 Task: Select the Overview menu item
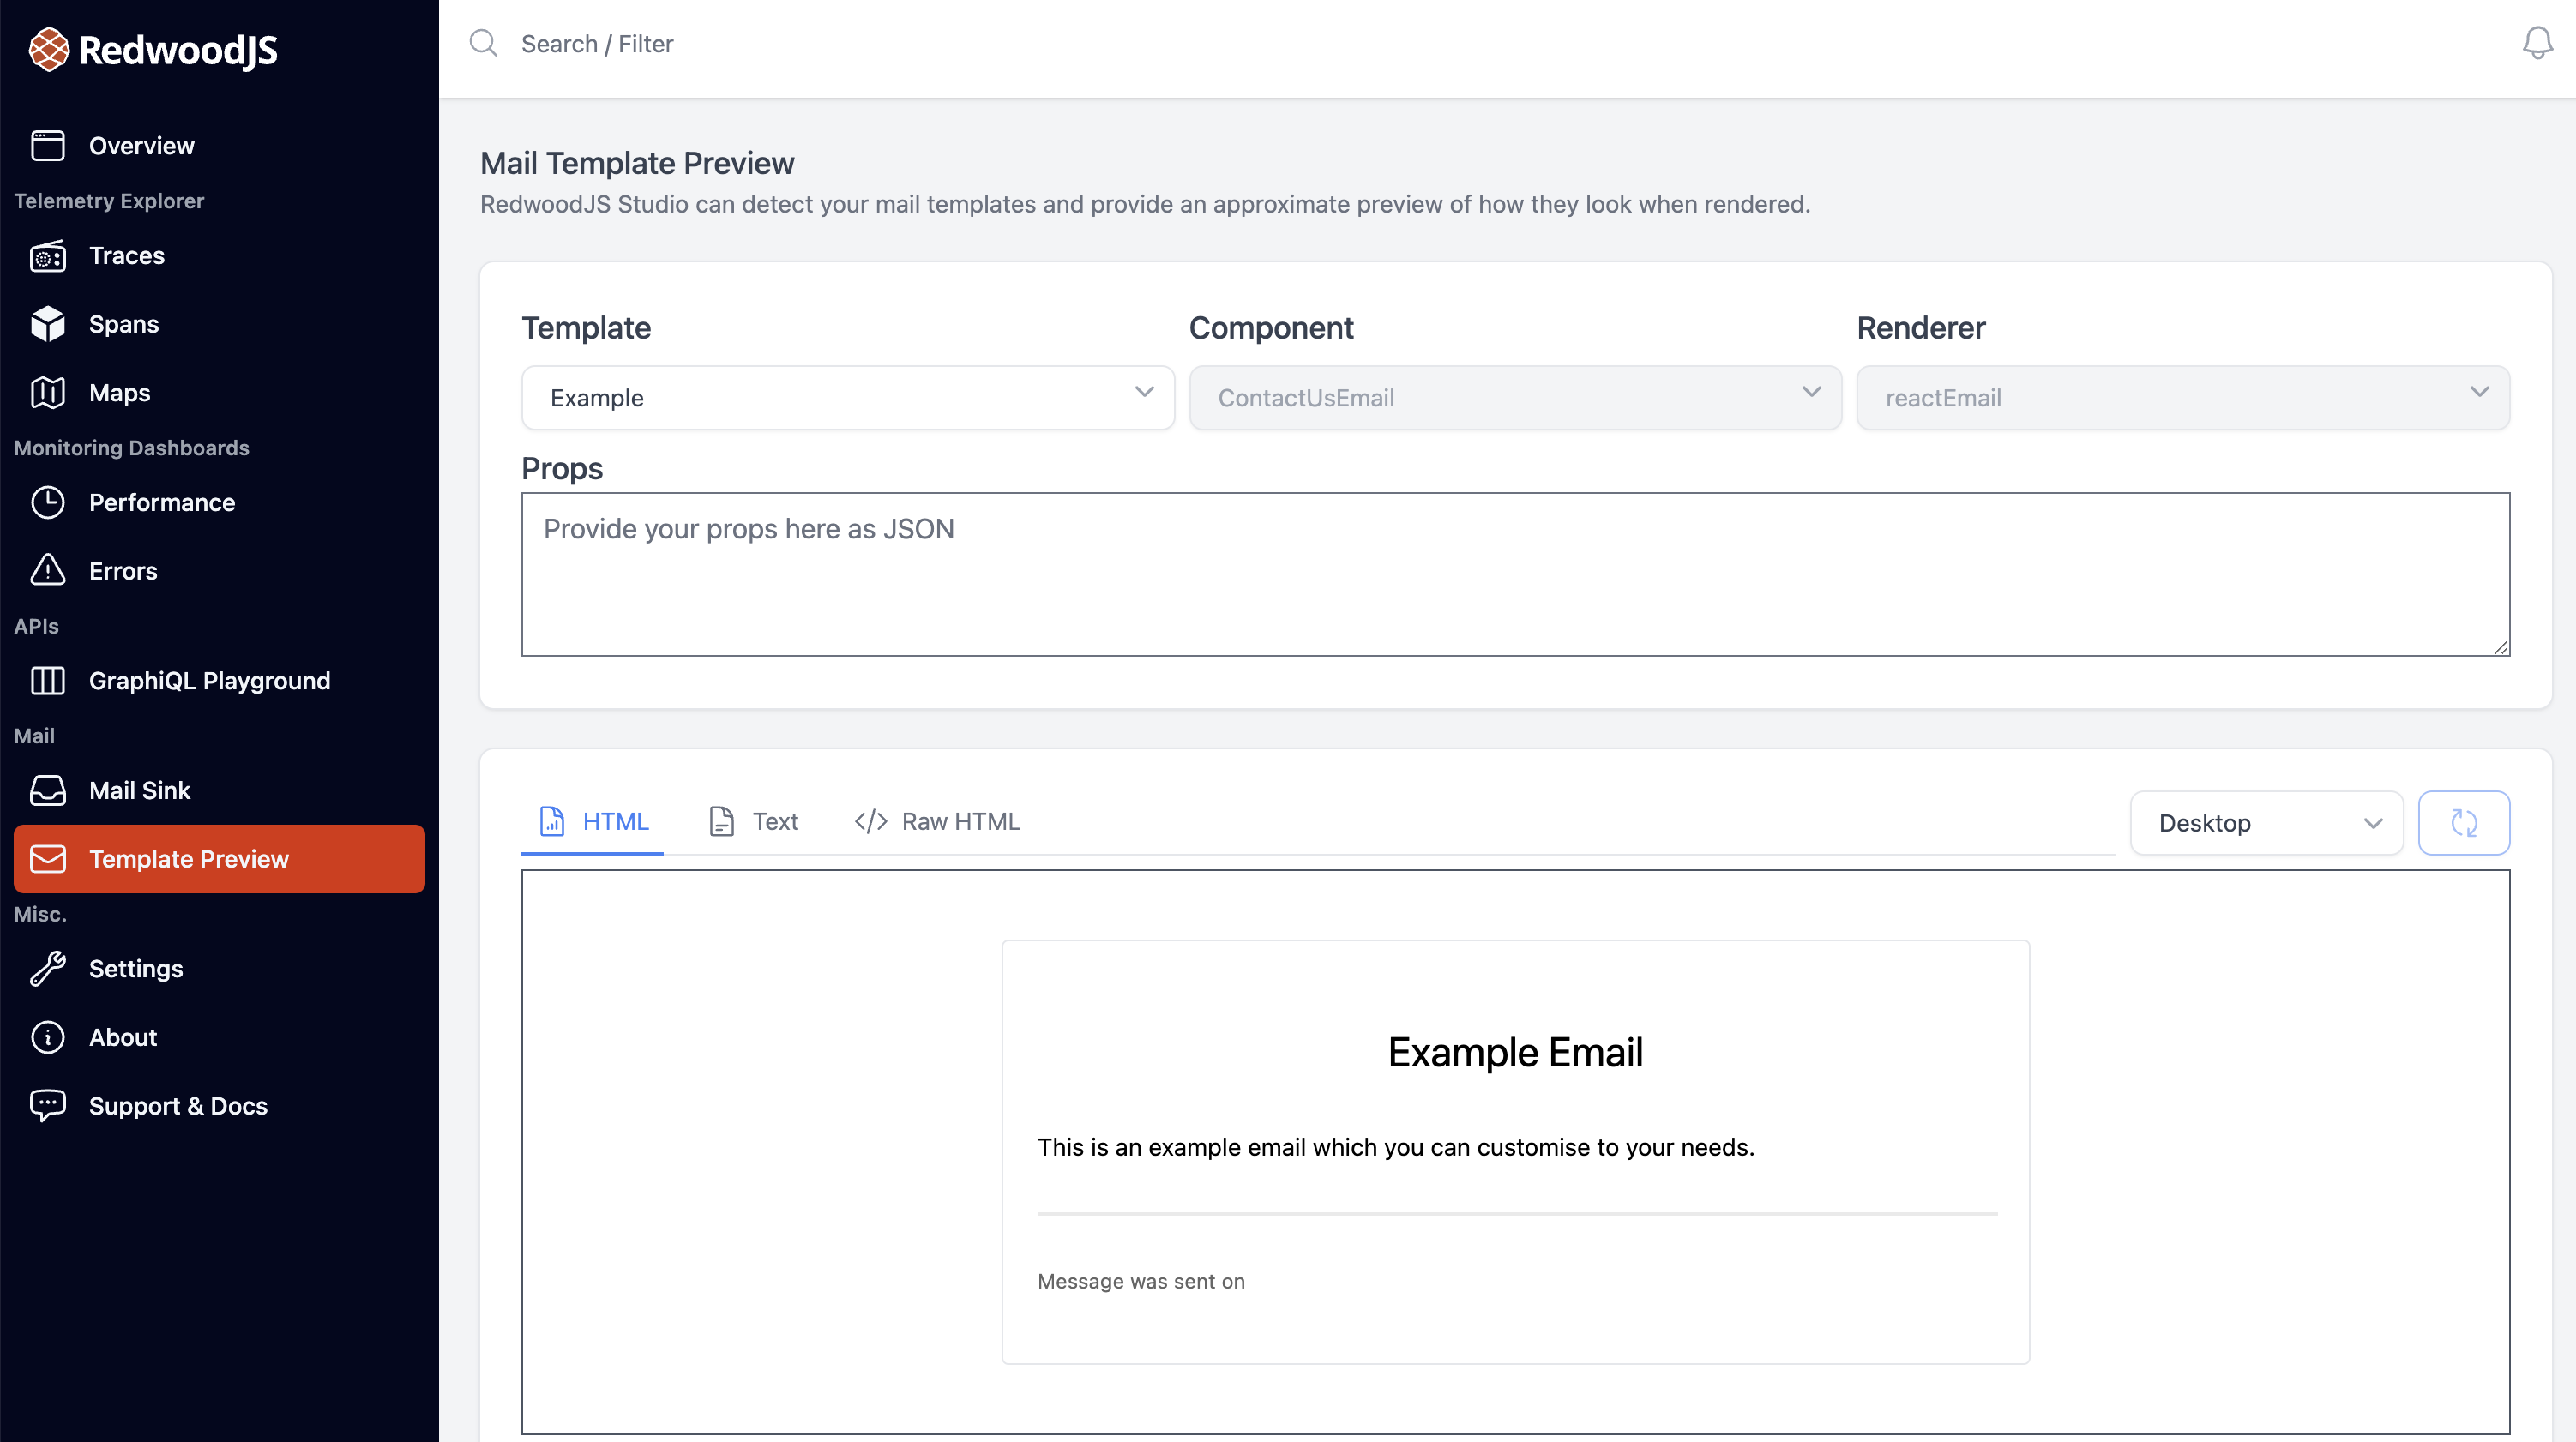pos(141,145)
